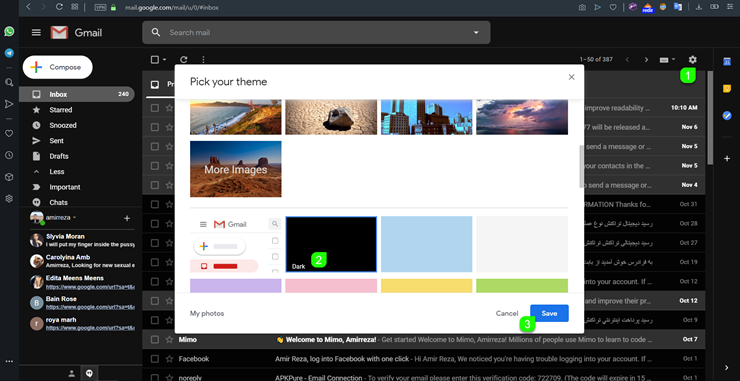Open the More options three-dot menu
The height and width of the screenshot is (381, 740).
coord(203,59)
